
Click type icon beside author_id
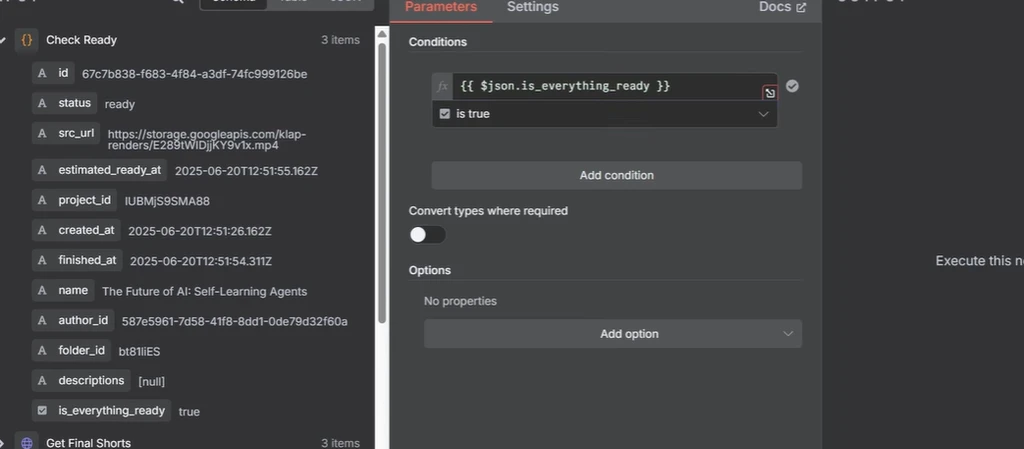click(x=42, y=320)
